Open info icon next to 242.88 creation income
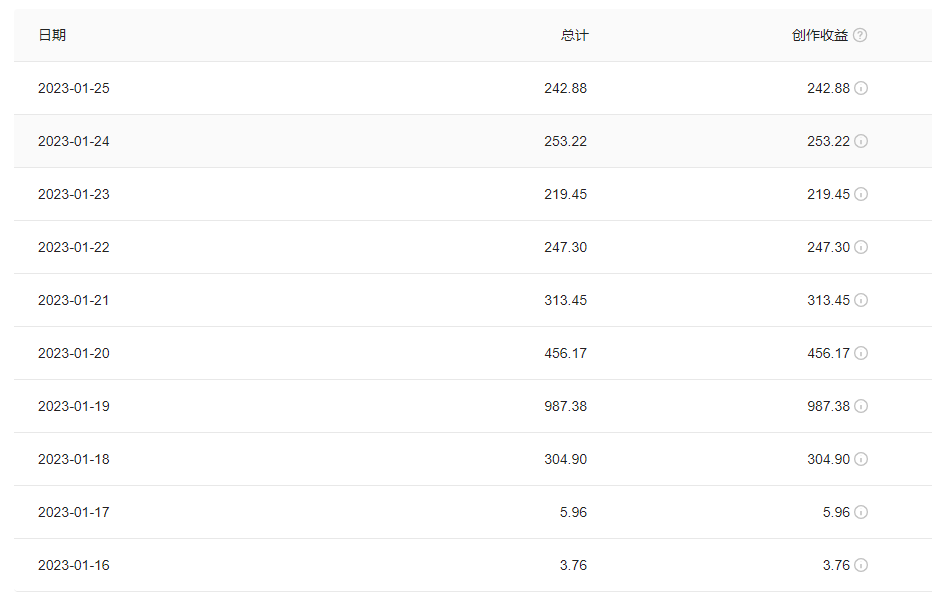The width and height of the screenshot is (932, 601). 861,88
